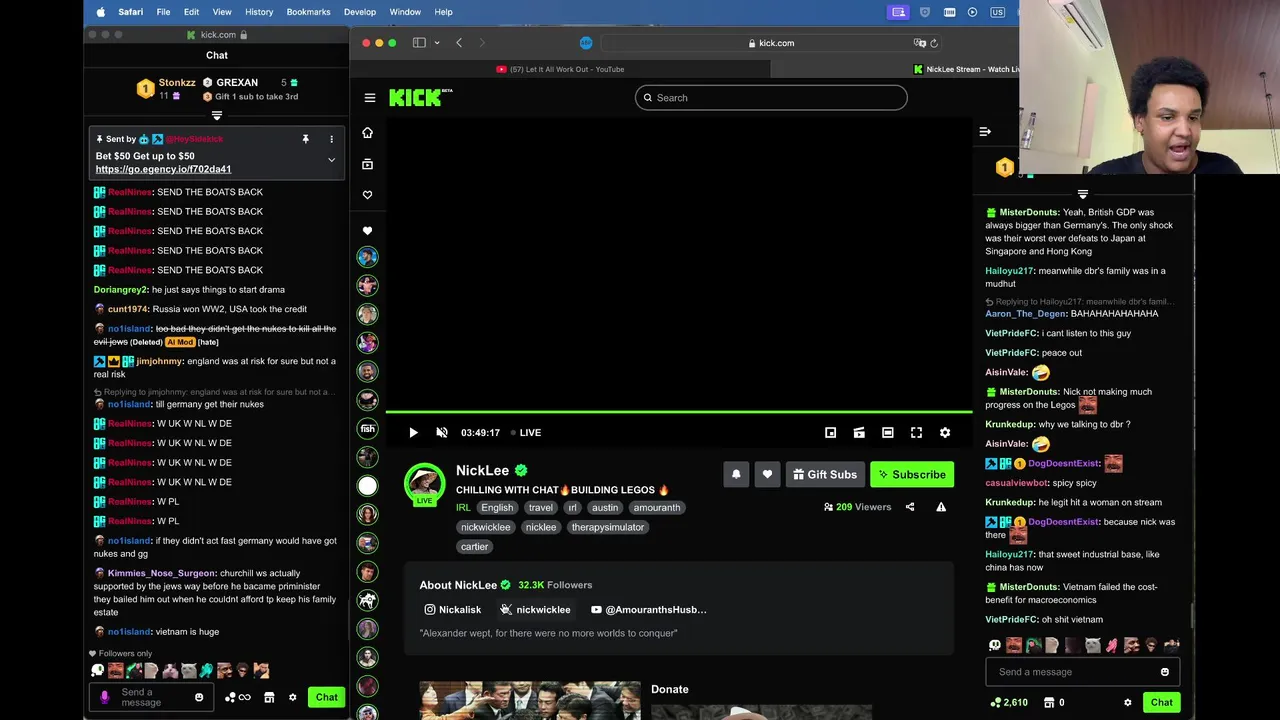1280x720 pixels.
Task: Open the Kick hamburger sidebar menu
Action: pos(370,98)
